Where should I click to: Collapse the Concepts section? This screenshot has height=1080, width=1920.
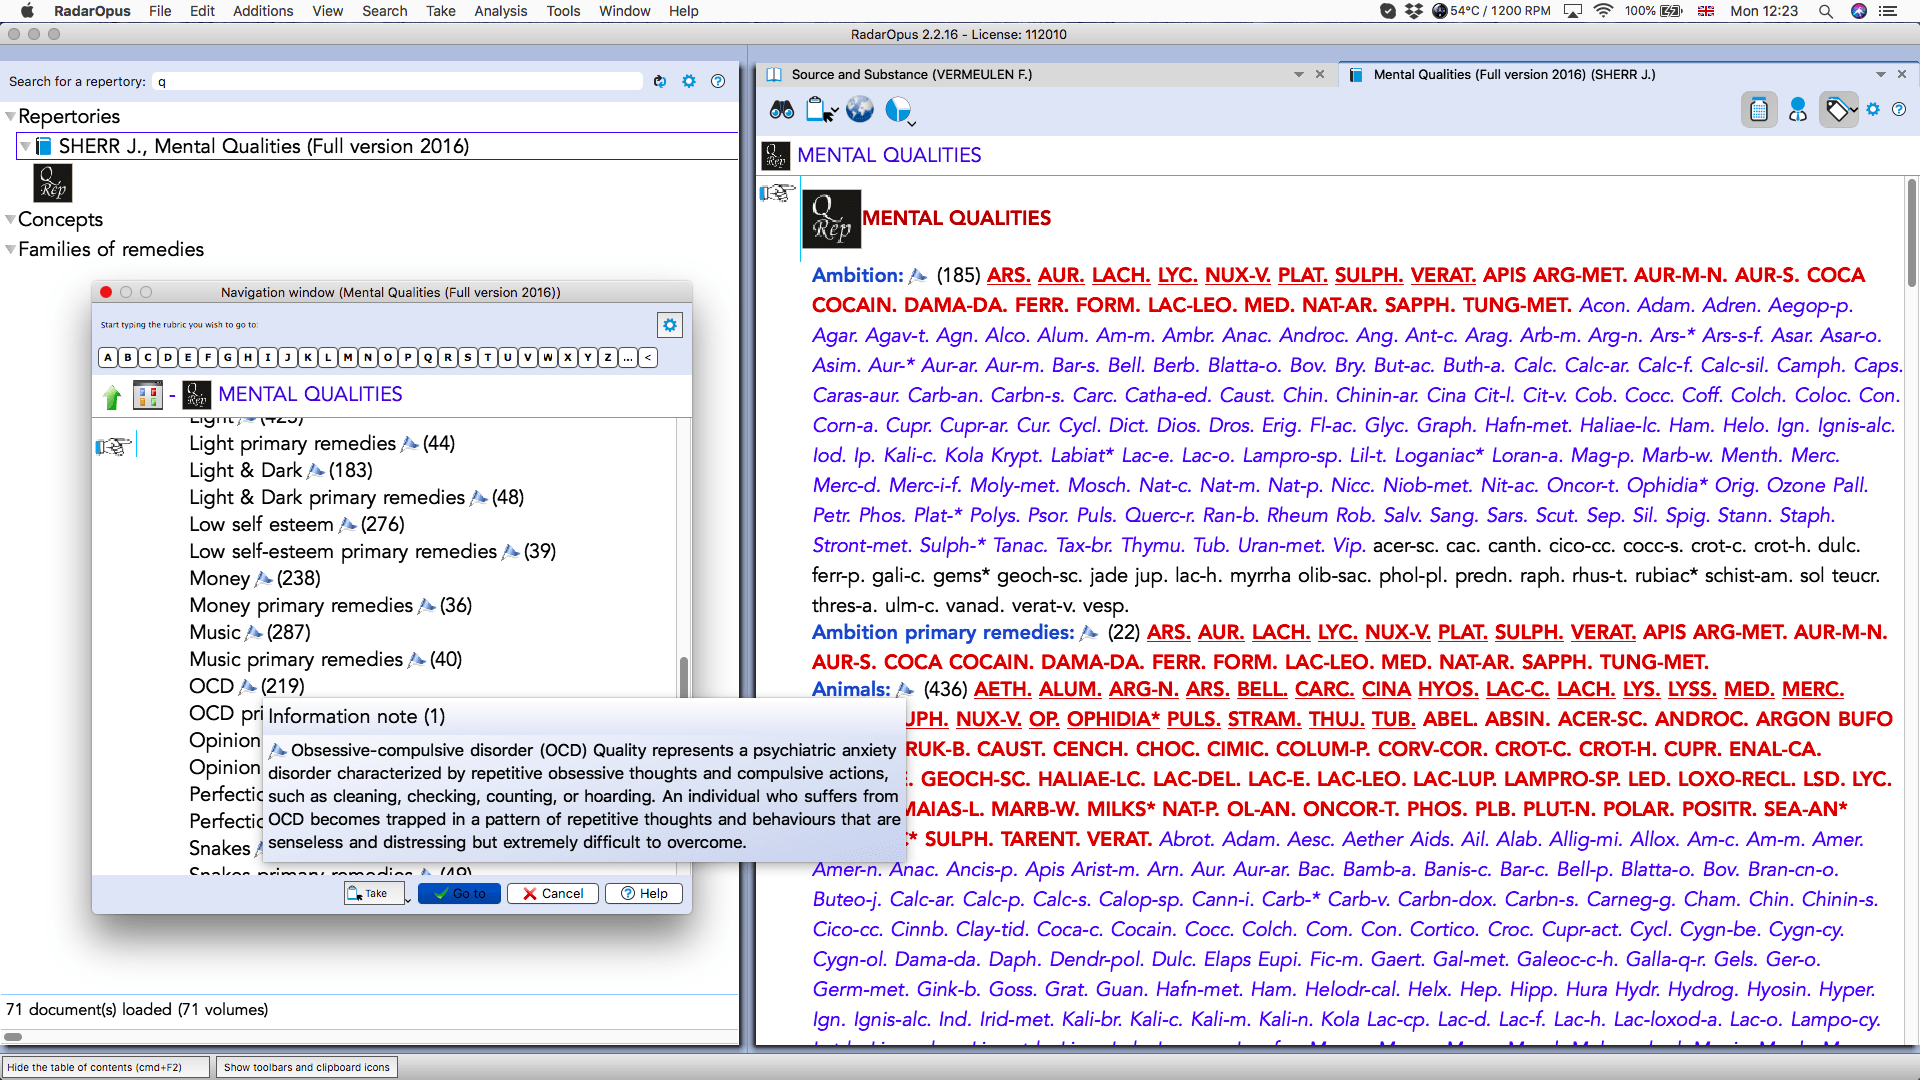[x=10, y=219]
